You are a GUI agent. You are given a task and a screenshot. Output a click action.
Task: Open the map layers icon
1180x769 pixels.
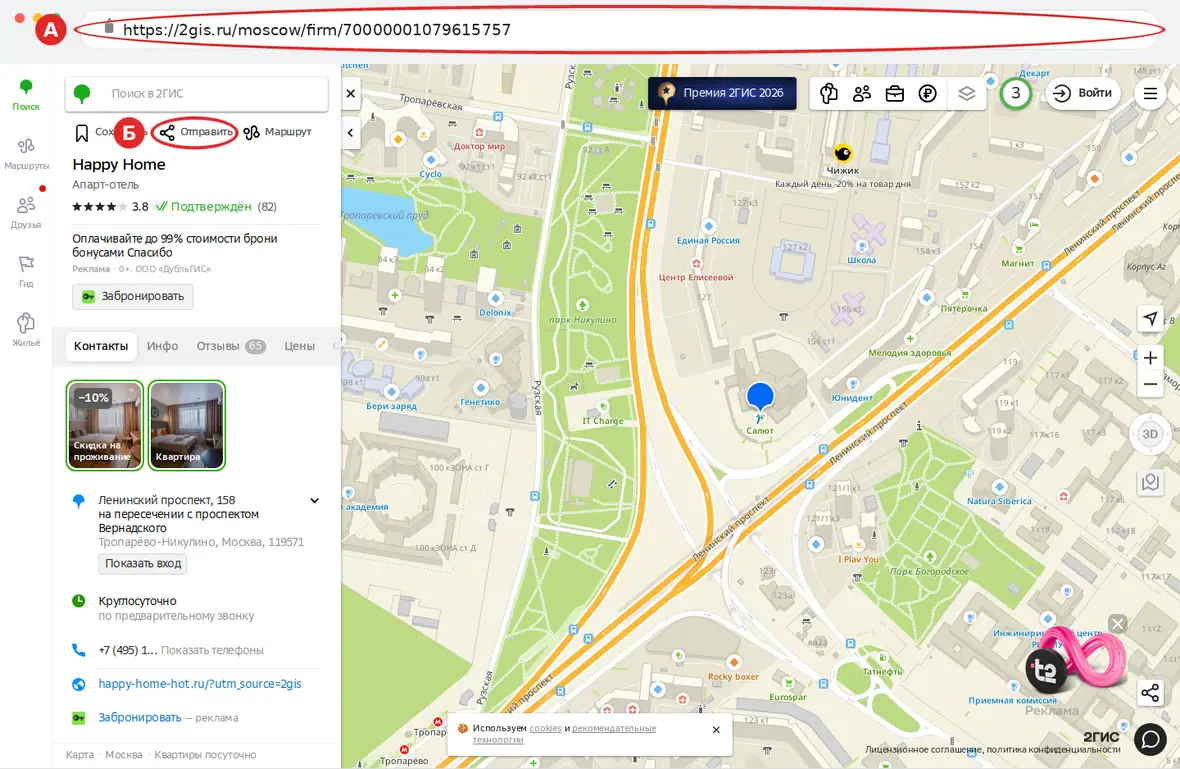pyautogui.click(x=966, y=93)
